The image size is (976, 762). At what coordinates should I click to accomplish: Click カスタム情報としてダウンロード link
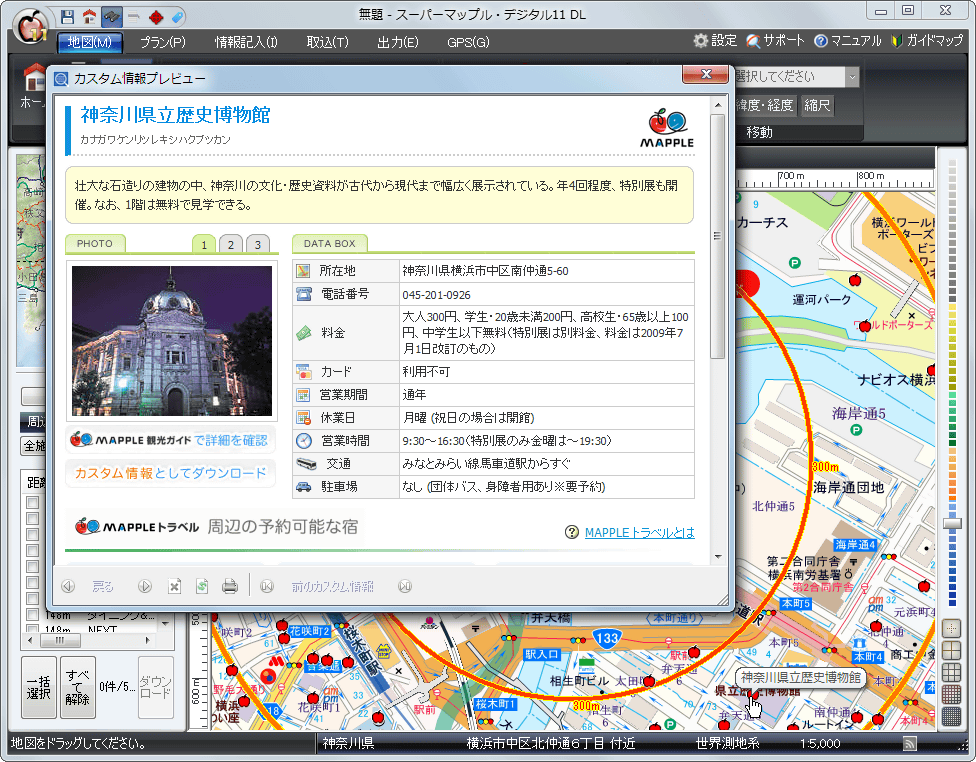click(170, 473)
